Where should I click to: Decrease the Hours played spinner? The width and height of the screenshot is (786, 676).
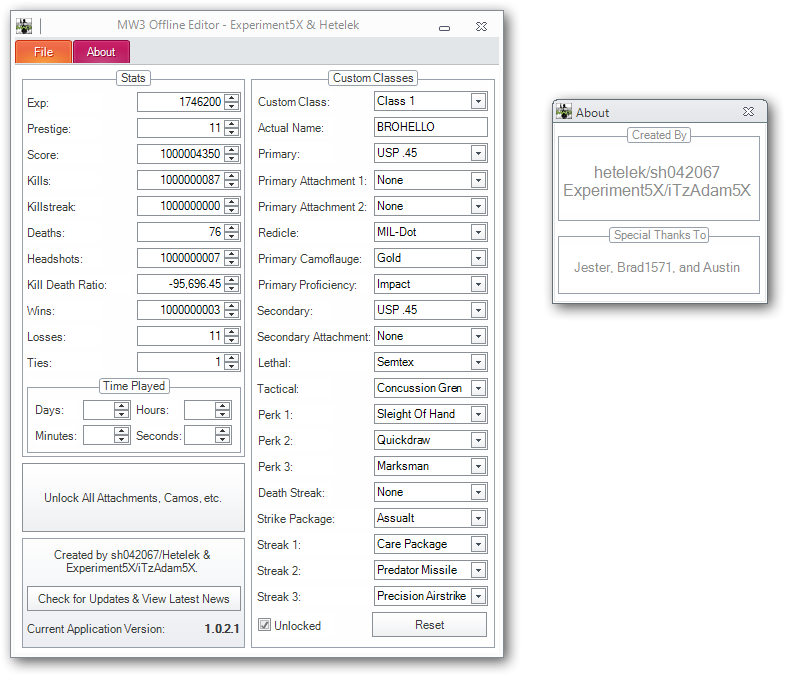223,414
